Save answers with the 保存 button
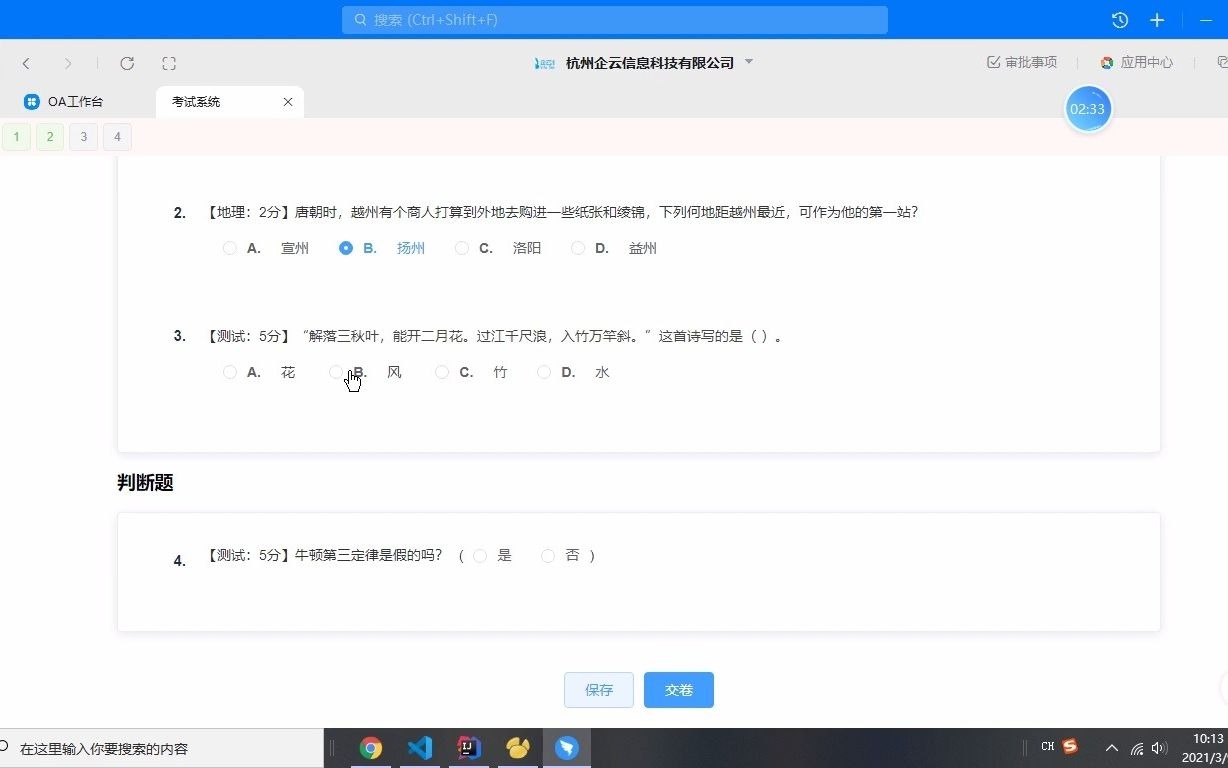Screen dimensions: 1228x768 pos(598,690)
